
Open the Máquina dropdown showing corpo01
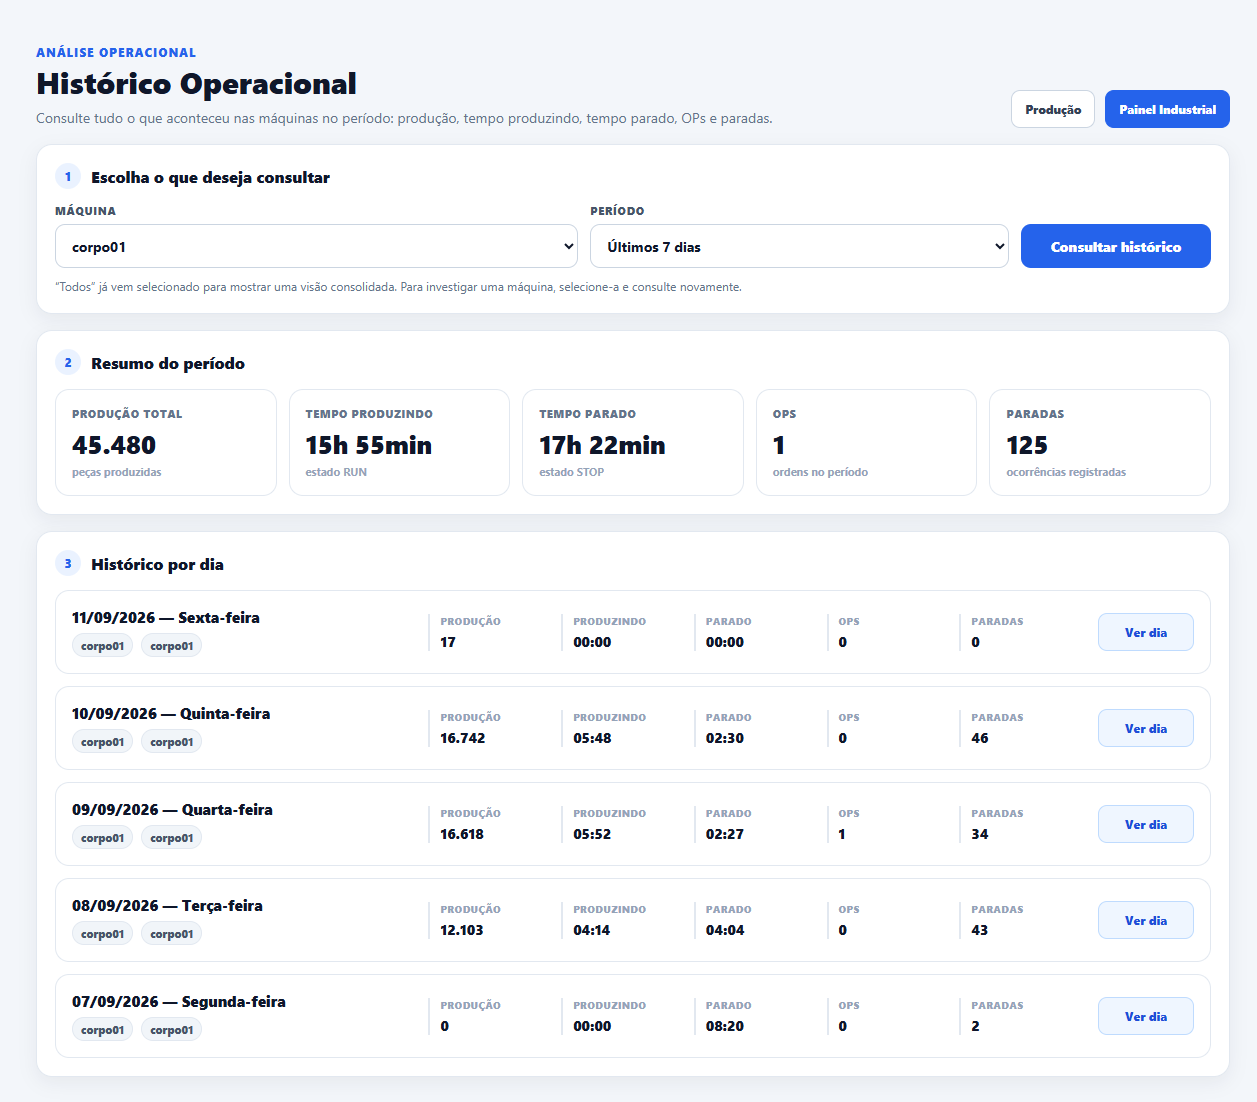pyautogui.click(x=316, y=246)
